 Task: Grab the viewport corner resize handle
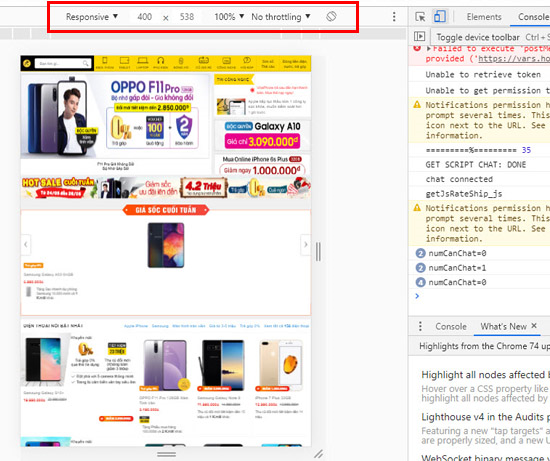(318, 454)
